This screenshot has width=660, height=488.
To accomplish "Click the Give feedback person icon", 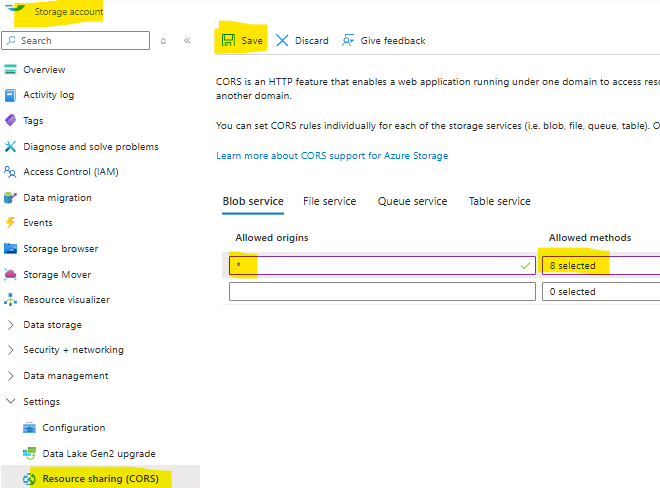I will [348, 40].
